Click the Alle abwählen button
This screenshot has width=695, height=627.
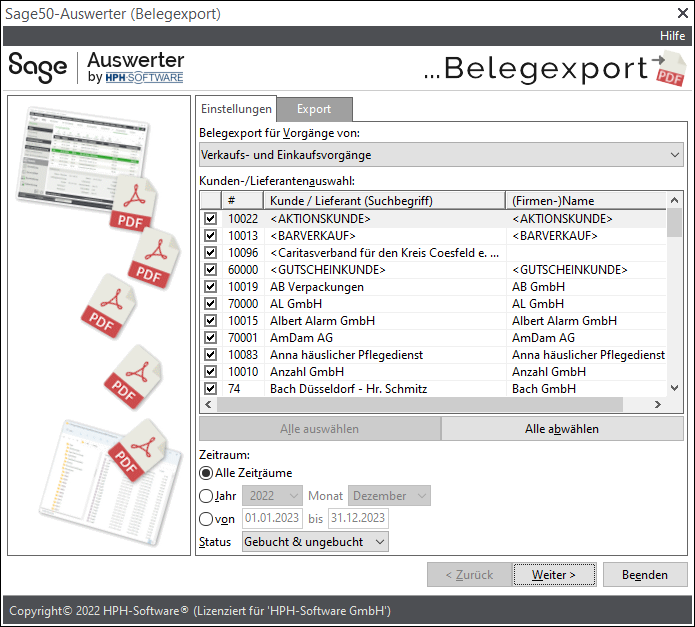pos(562,428)
